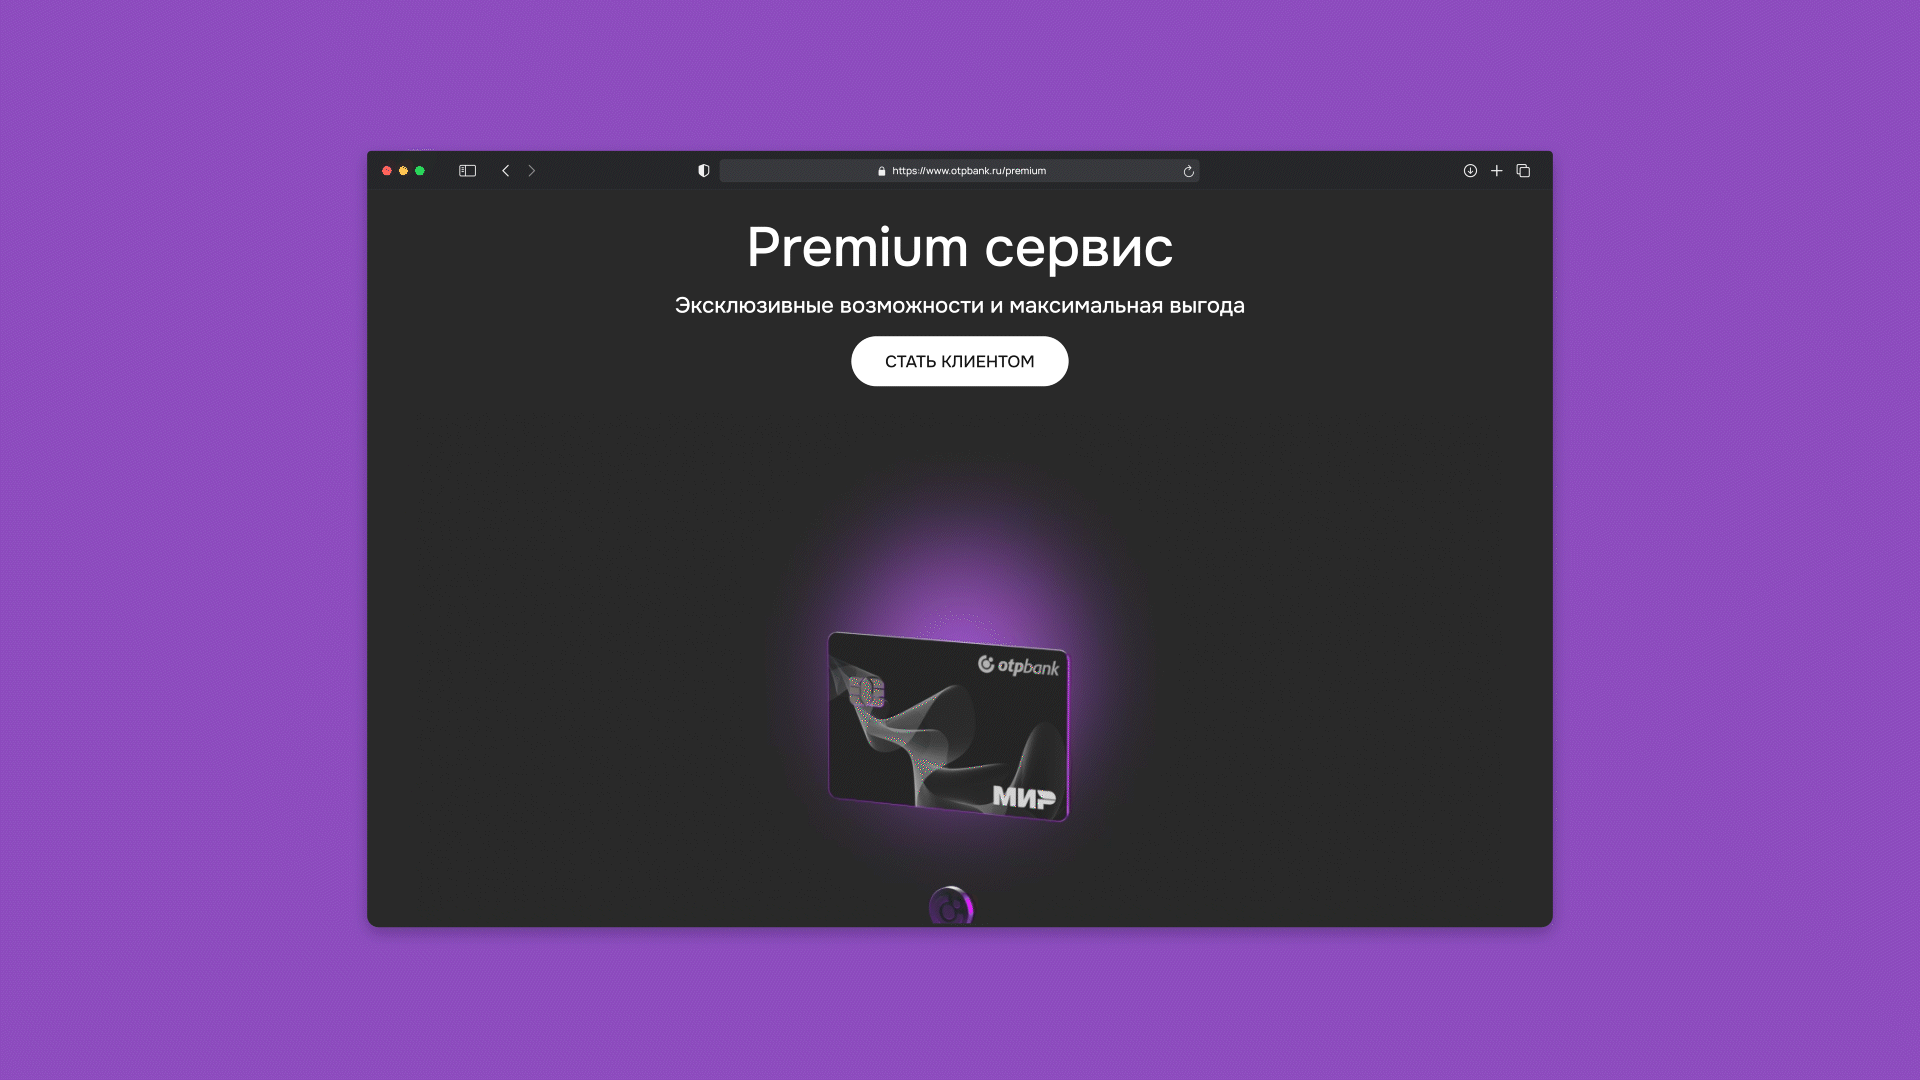Open a new tab with plus icon
The image size is (1920, 1080).
pyautogui.click(x=1497, y=171)
